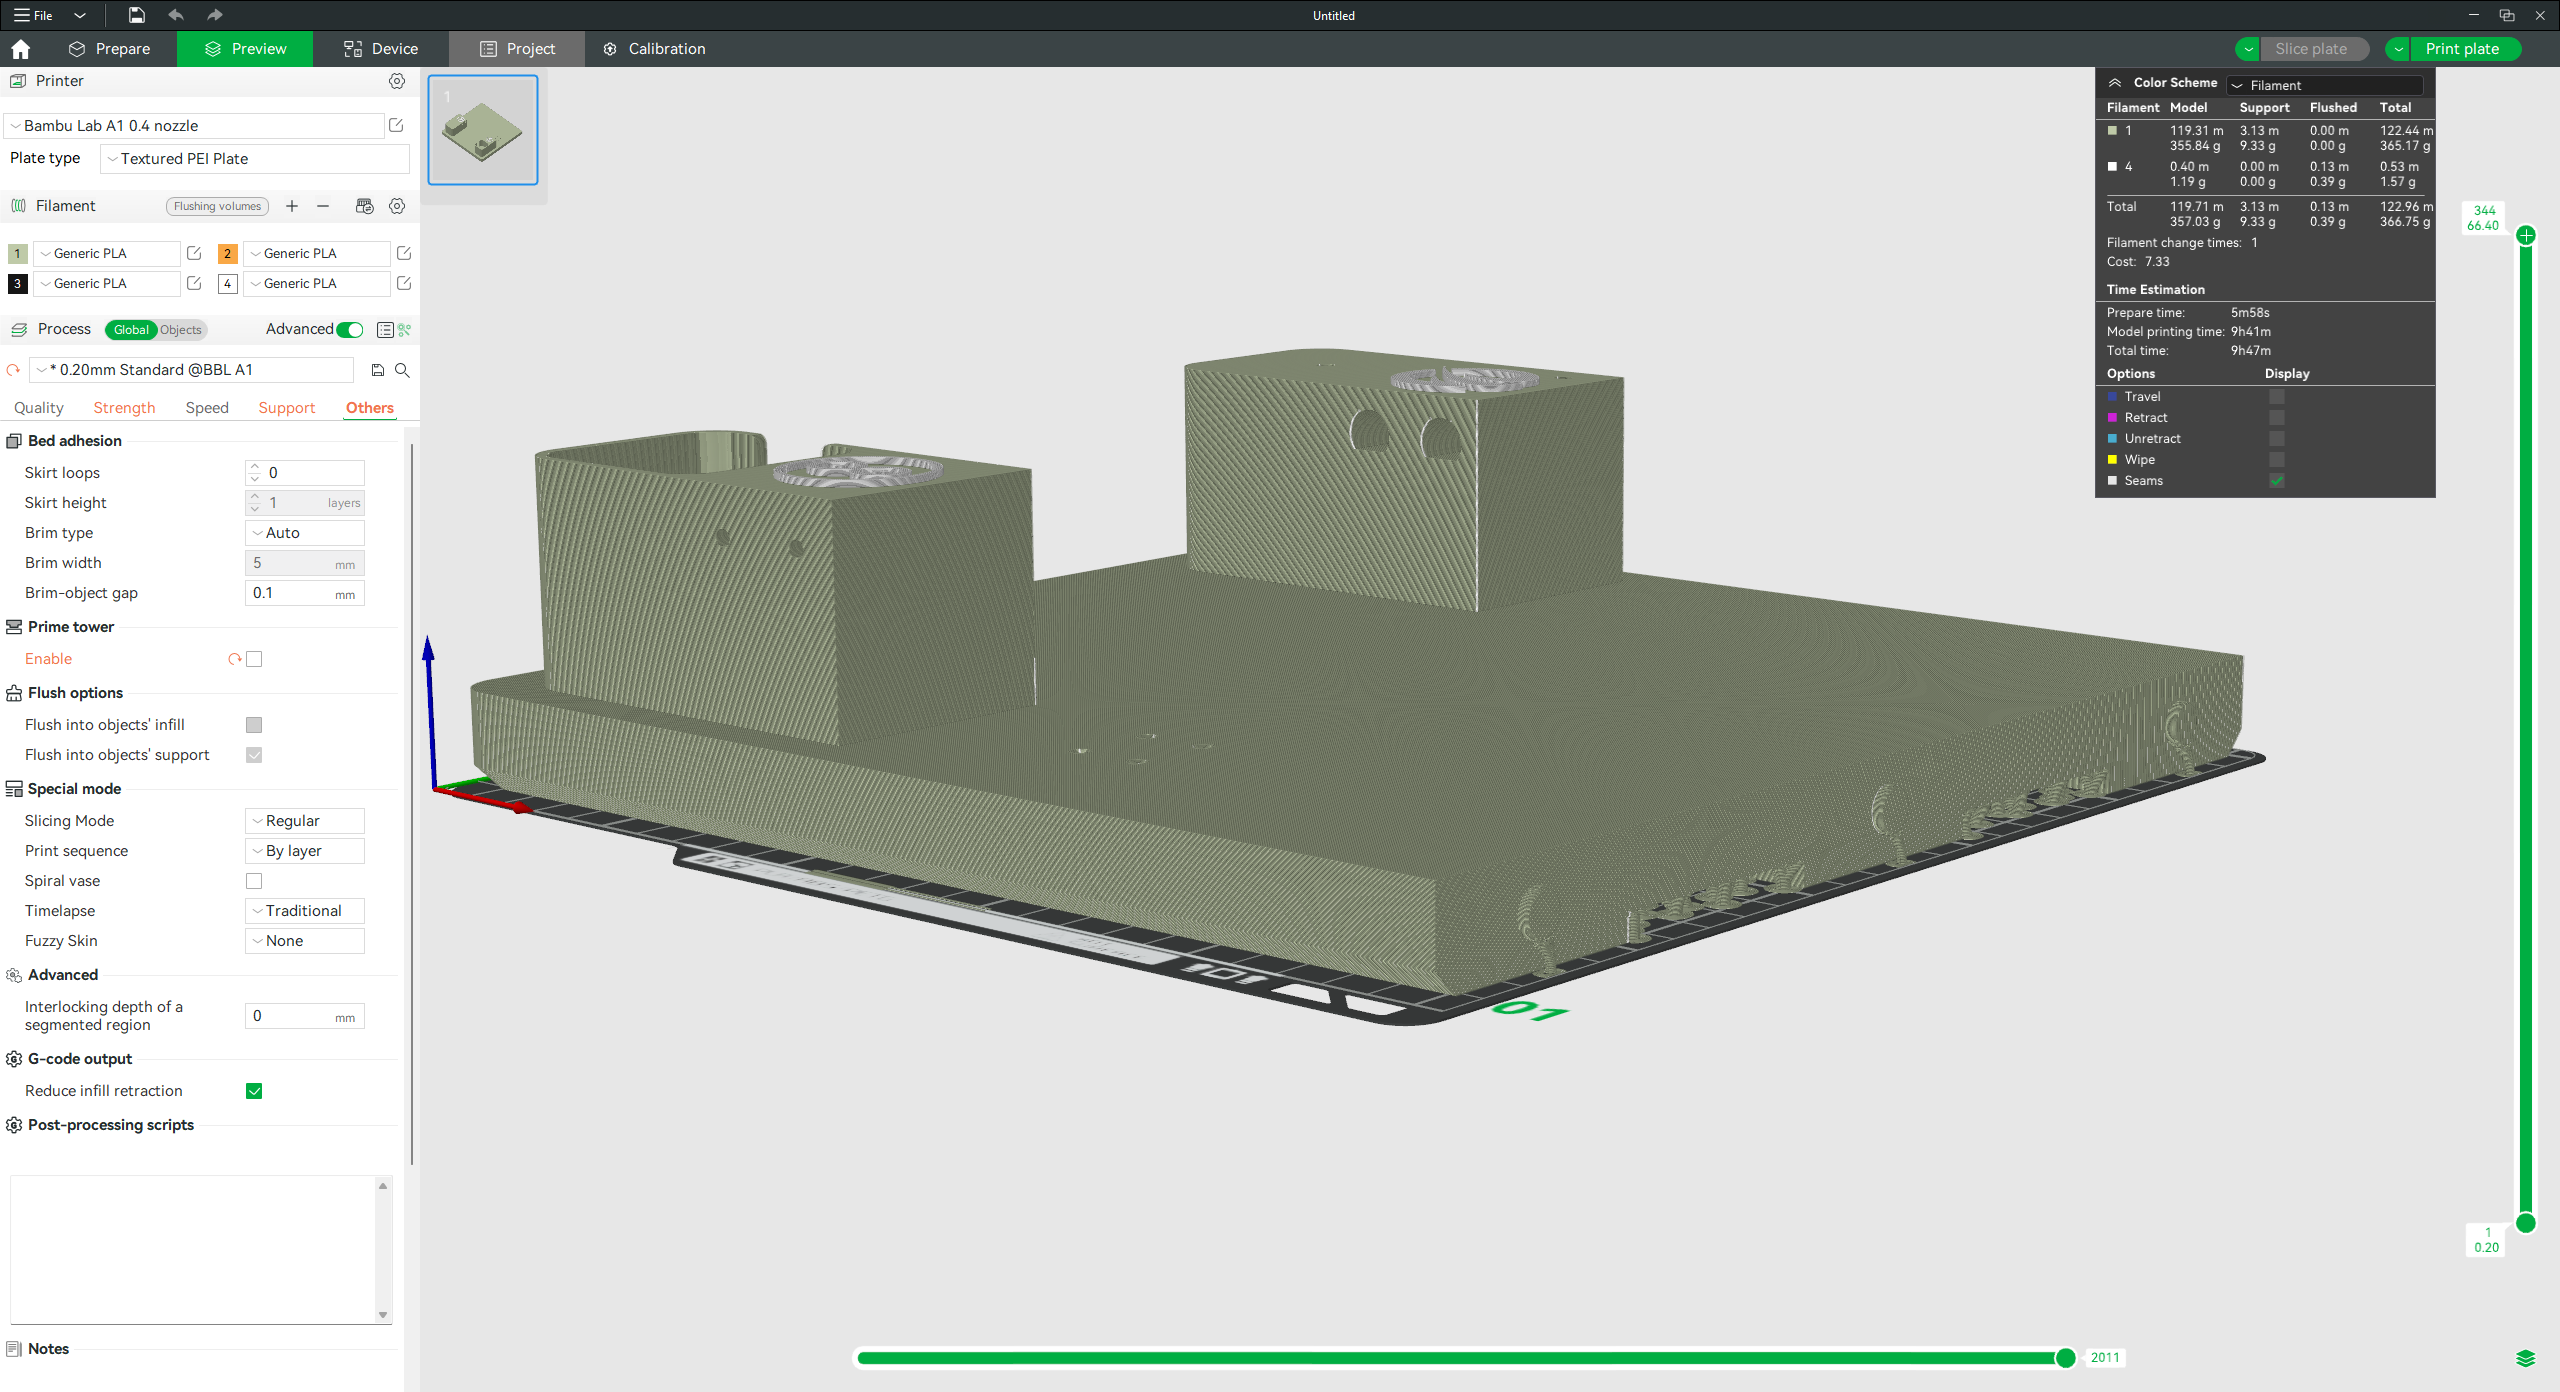Screen dimensions: 2560x1392
Task: Open the Brim type dropdown
Action: pyautogui.click(x=305, y=533)
